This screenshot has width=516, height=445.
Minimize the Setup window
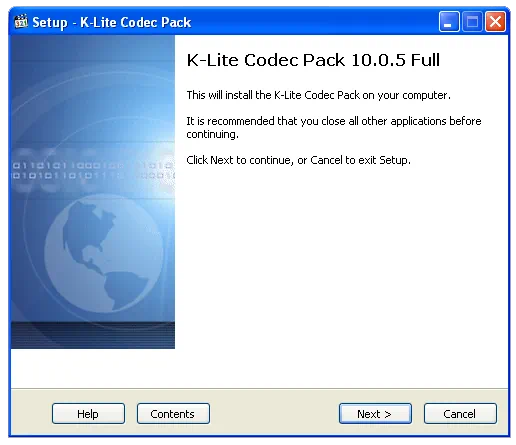point(449,22)
